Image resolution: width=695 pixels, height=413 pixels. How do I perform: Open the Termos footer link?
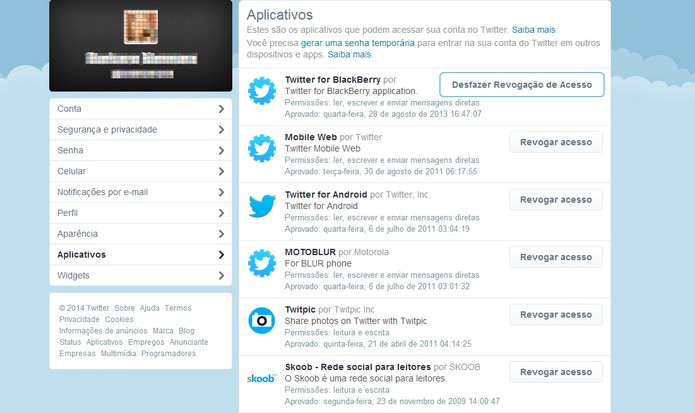tap(178, 308)
